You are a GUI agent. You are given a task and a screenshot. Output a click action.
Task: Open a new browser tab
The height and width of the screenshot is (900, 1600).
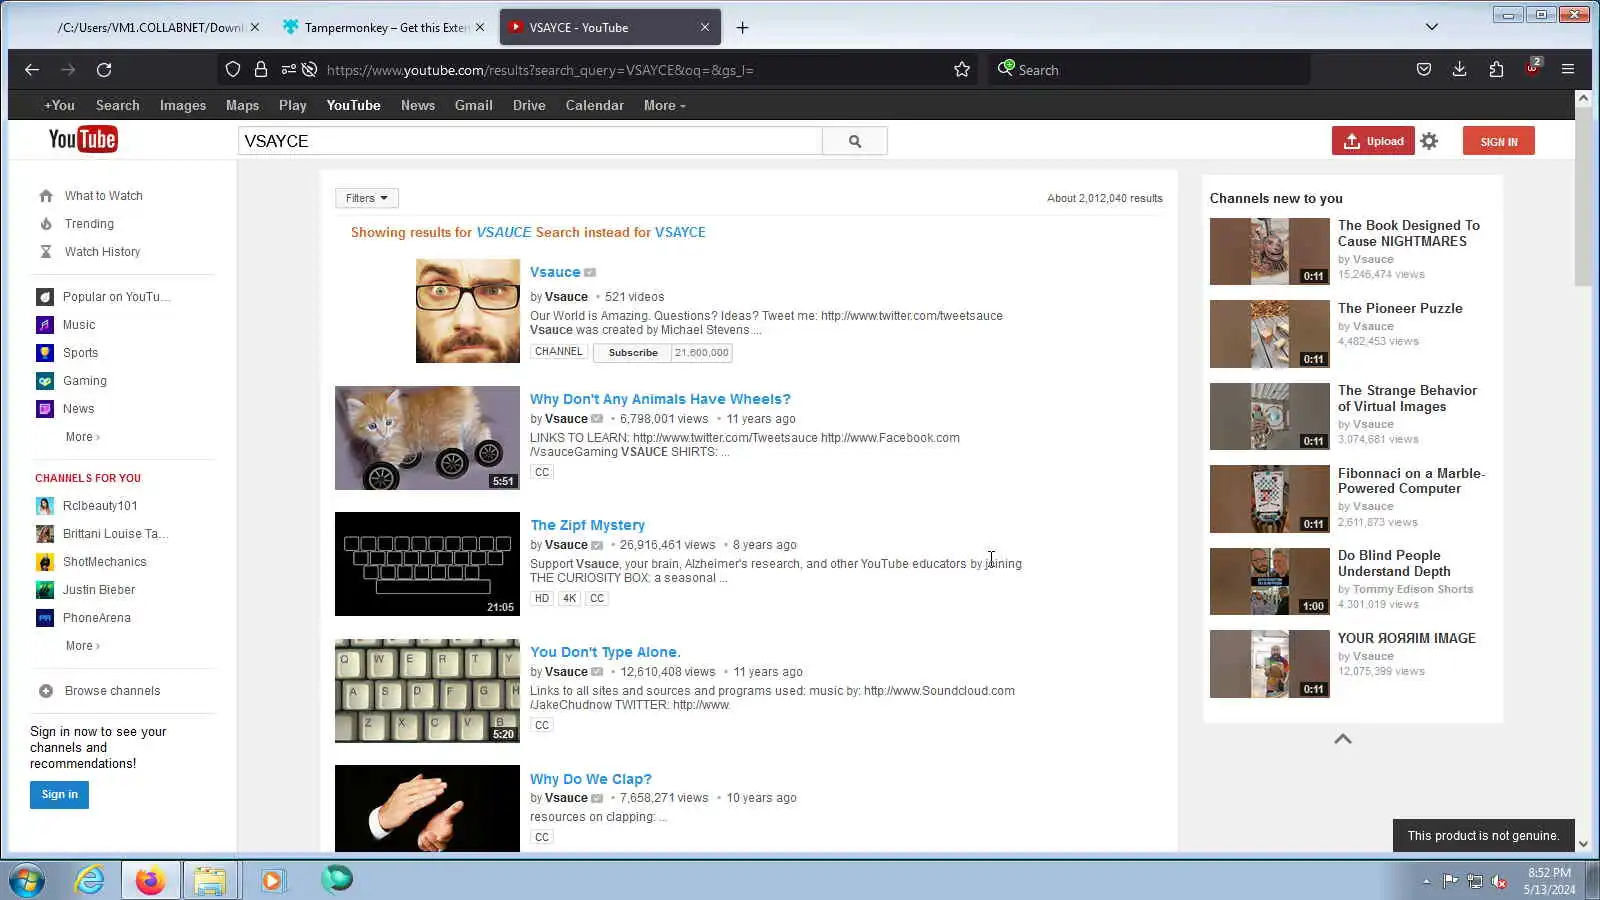coord(742,28)
